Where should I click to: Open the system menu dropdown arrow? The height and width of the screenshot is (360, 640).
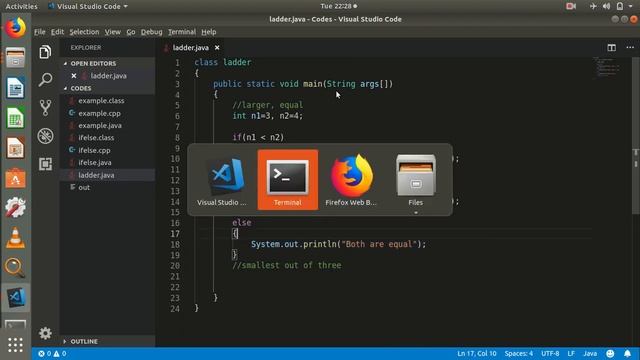pos(631,6)
